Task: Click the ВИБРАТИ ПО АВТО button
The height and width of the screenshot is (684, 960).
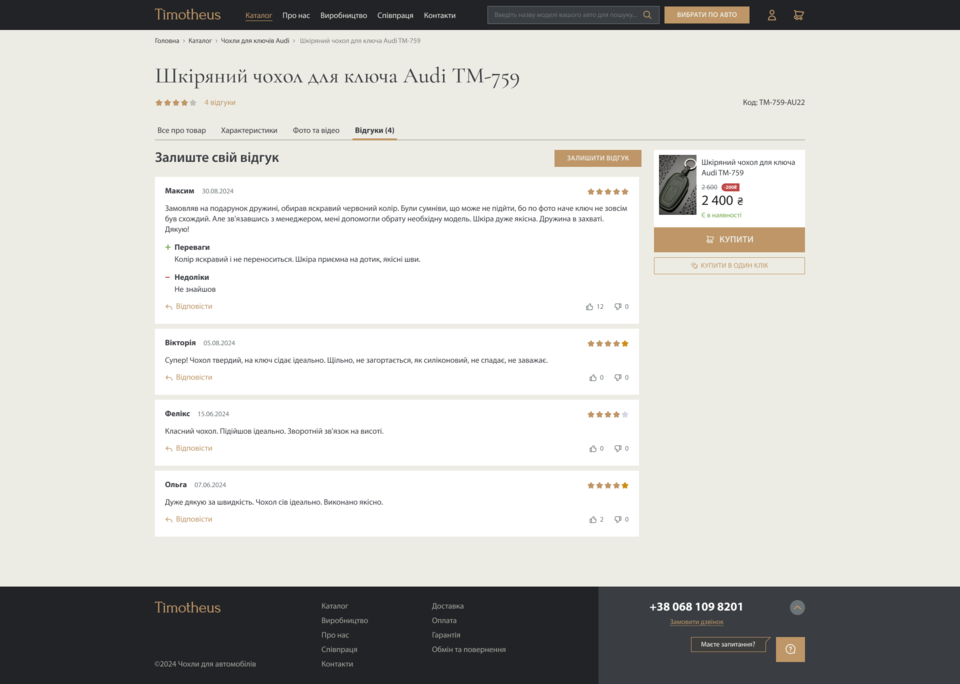Action: 707,15
